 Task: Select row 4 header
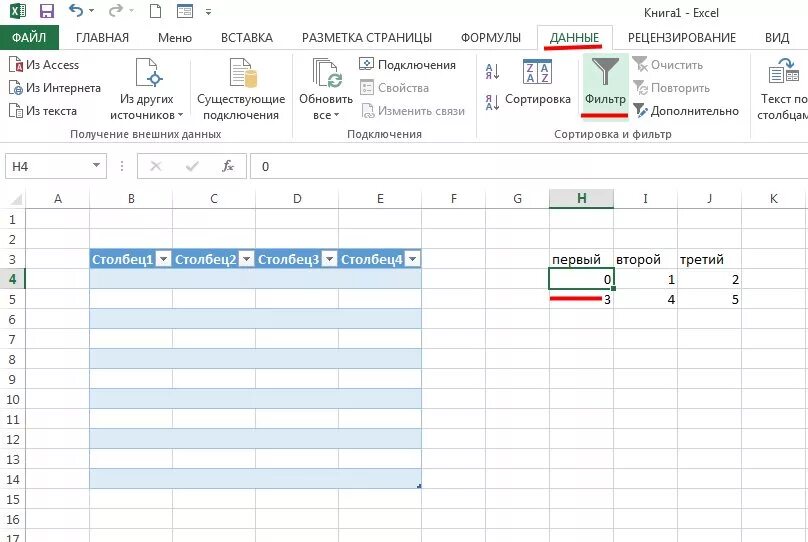[12, 279]
